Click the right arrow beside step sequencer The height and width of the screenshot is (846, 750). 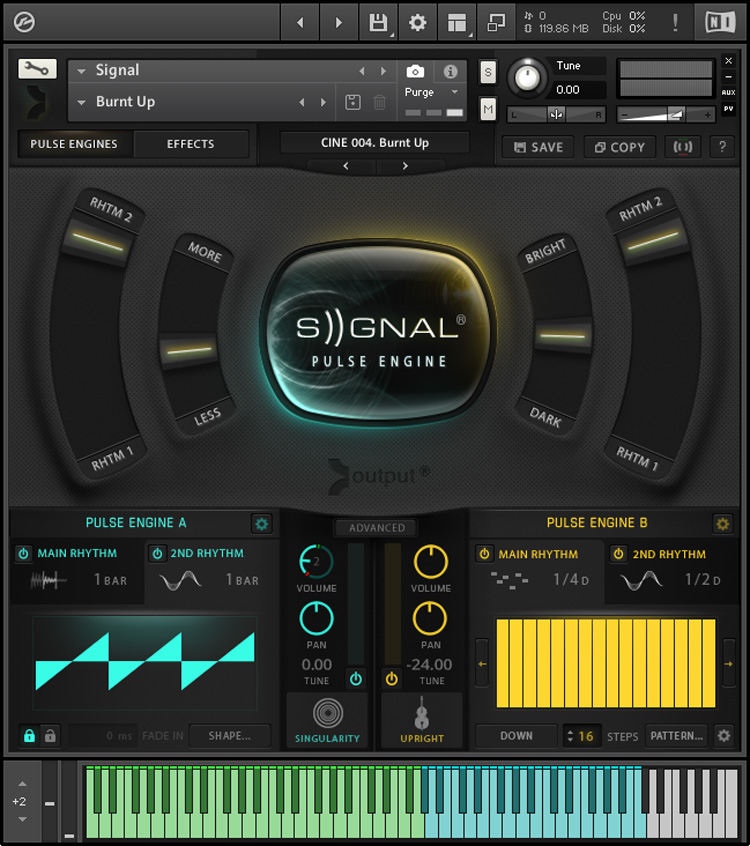click(728, 663)
